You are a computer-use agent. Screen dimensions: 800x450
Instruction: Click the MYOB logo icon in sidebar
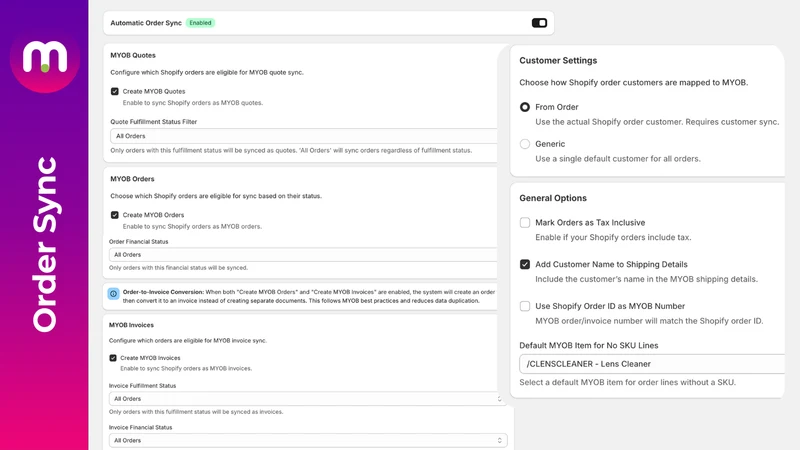(x=45, y=59)
